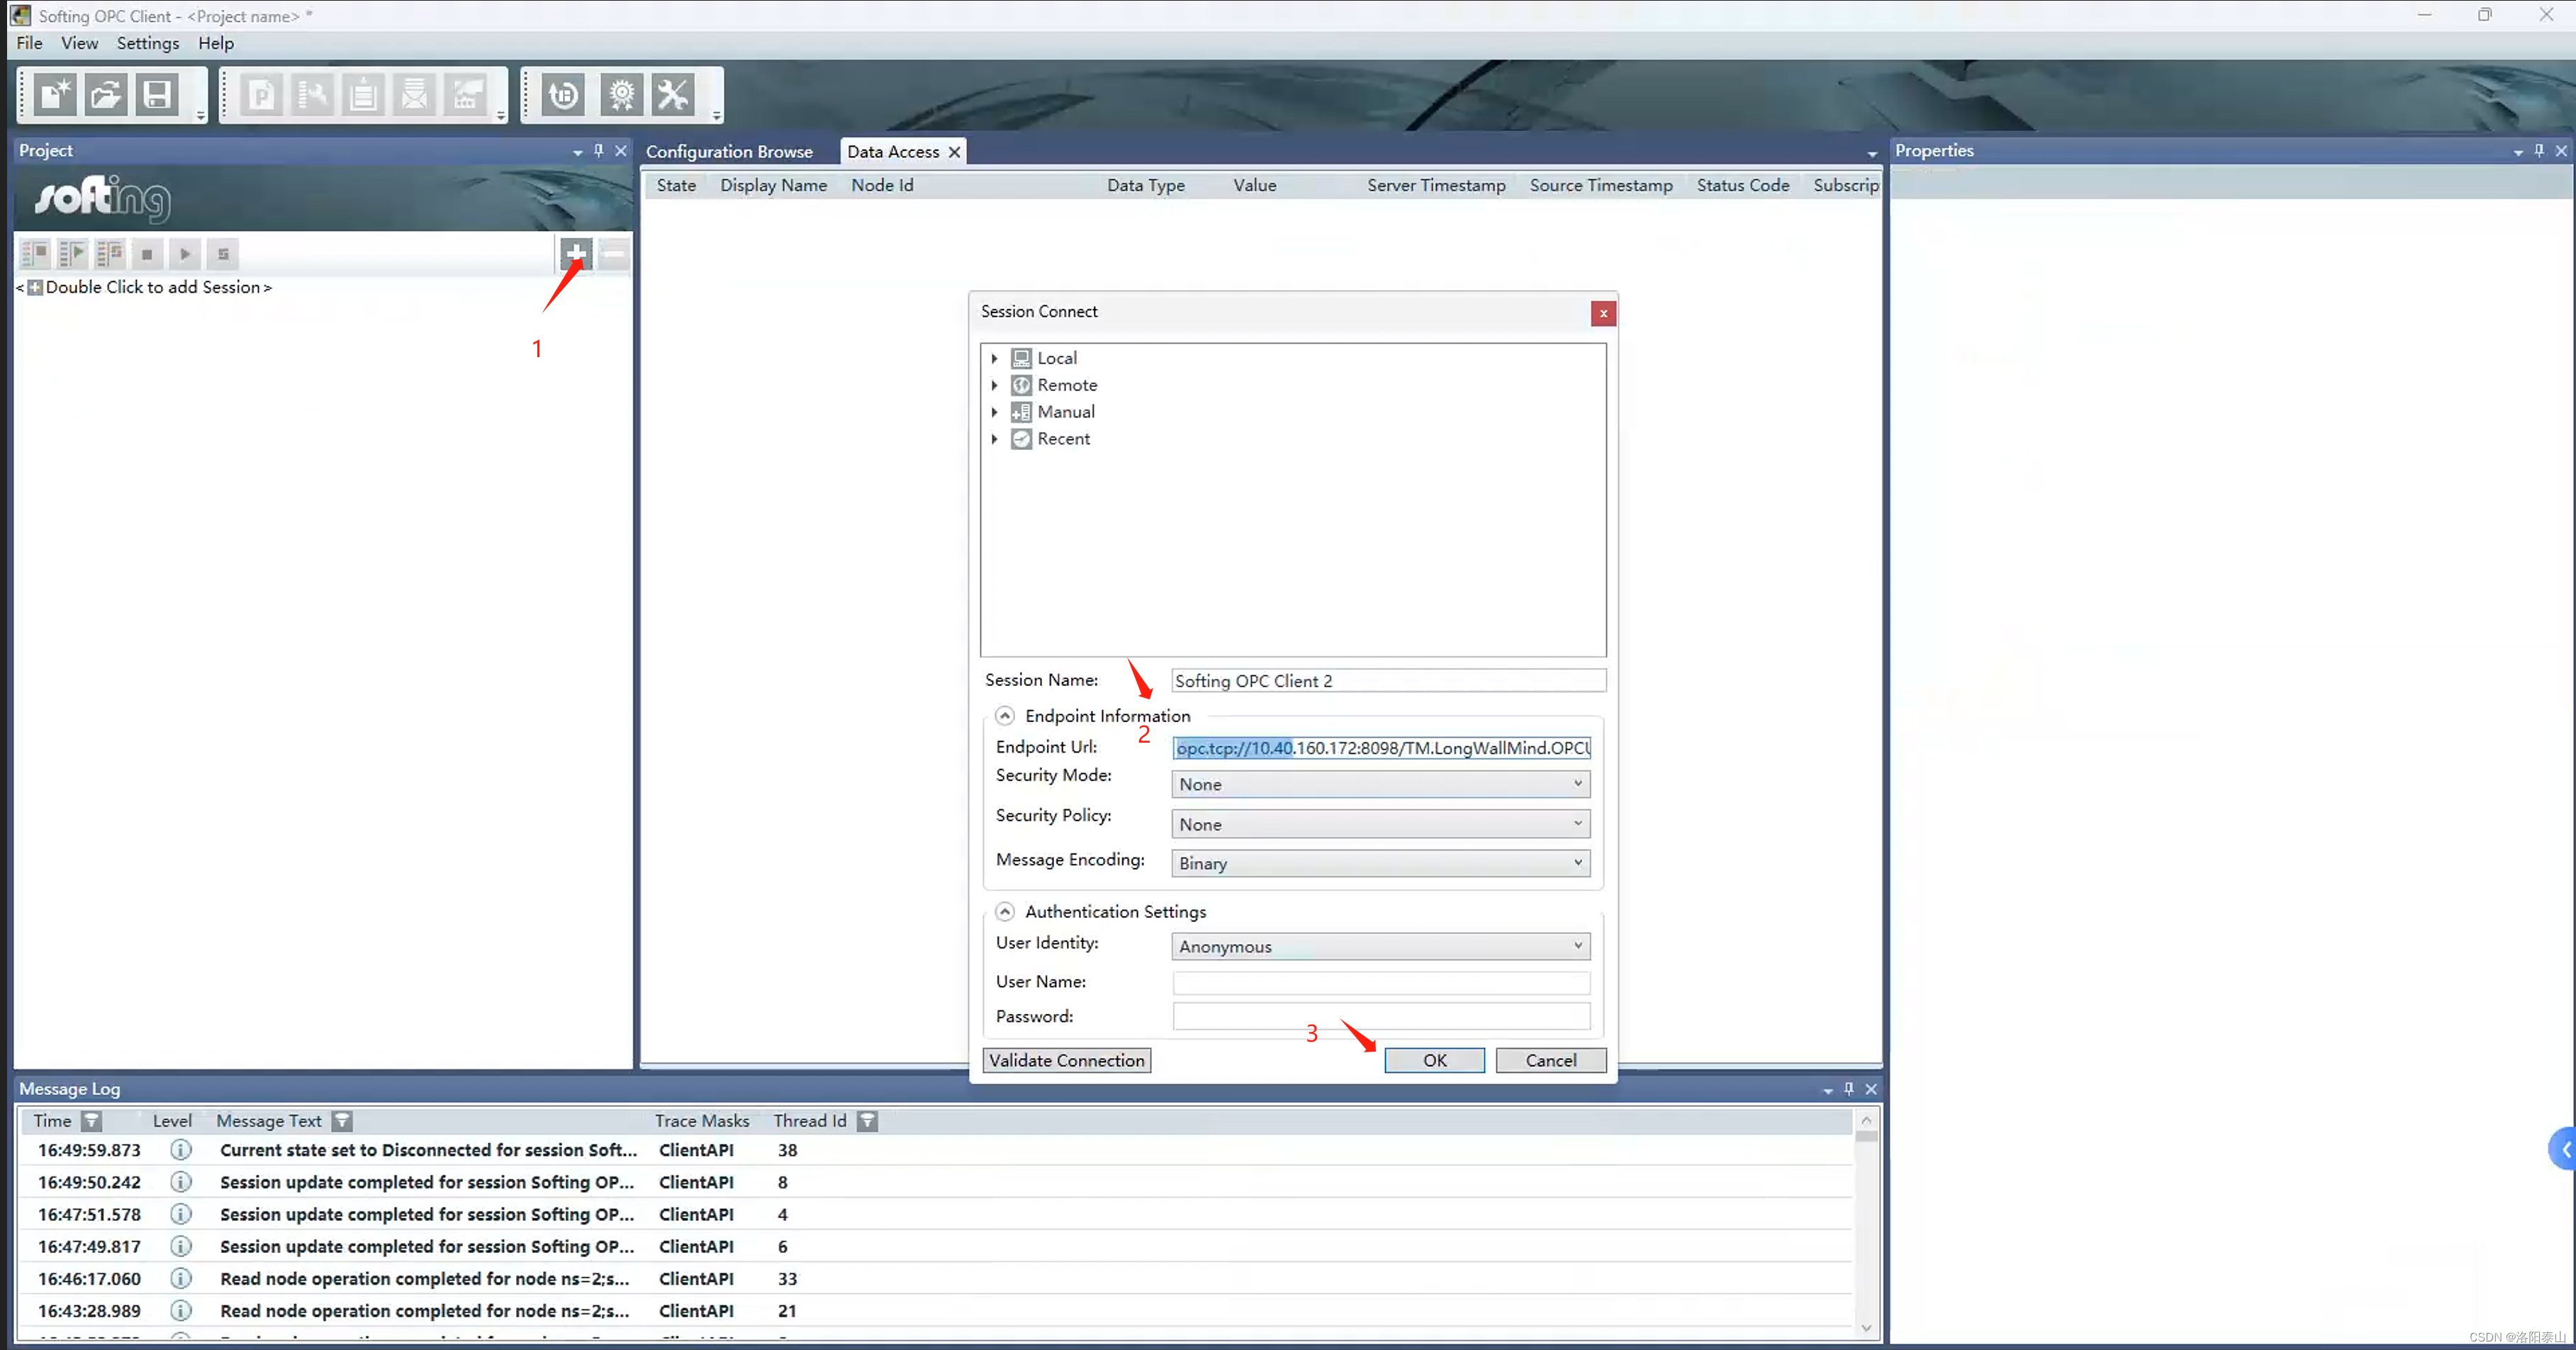
Task: Click Cancel in Session Connect dialog
Action: tap(1550, 1060)
